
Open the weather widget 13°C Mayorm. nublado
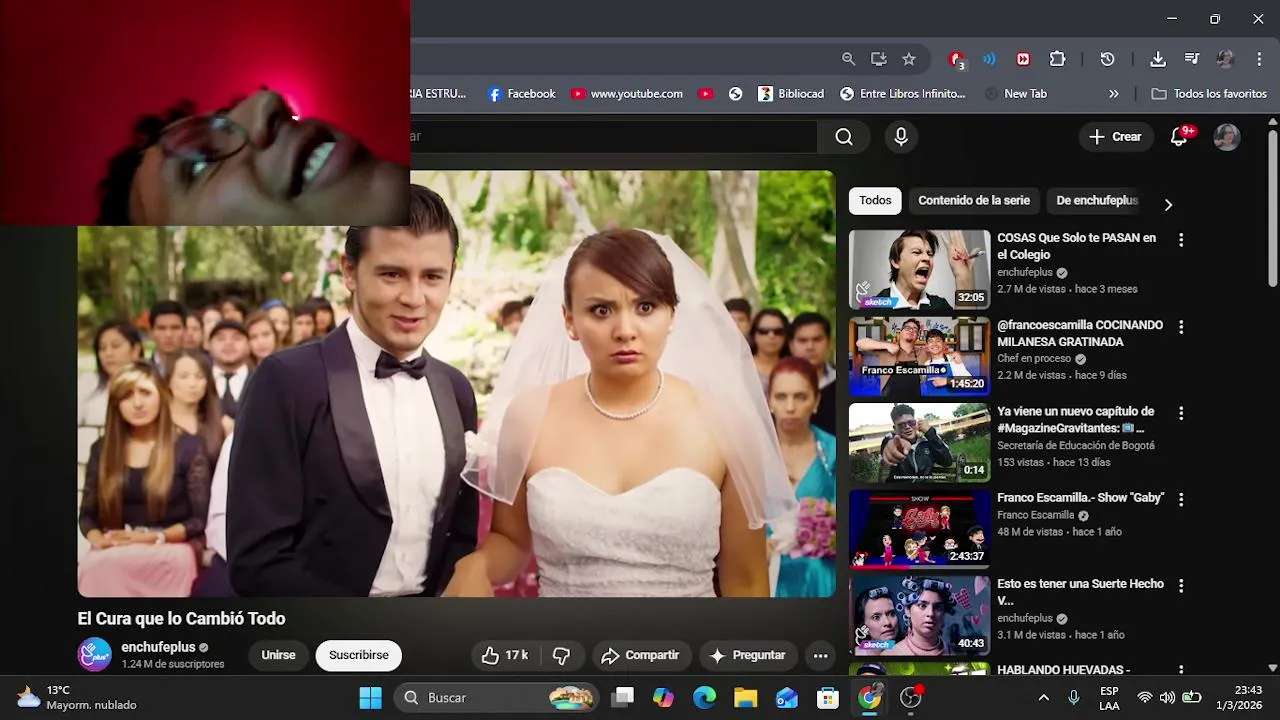(x=77, y=698)
